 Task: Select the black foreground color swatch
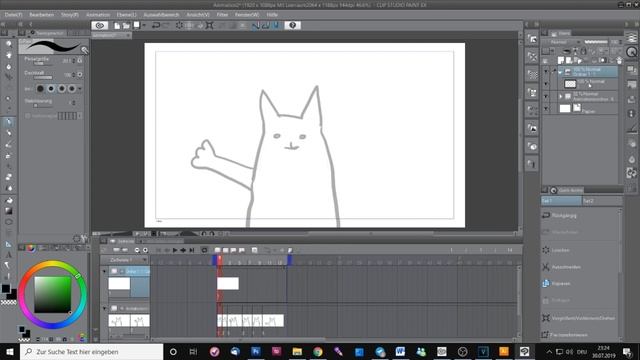6,289
